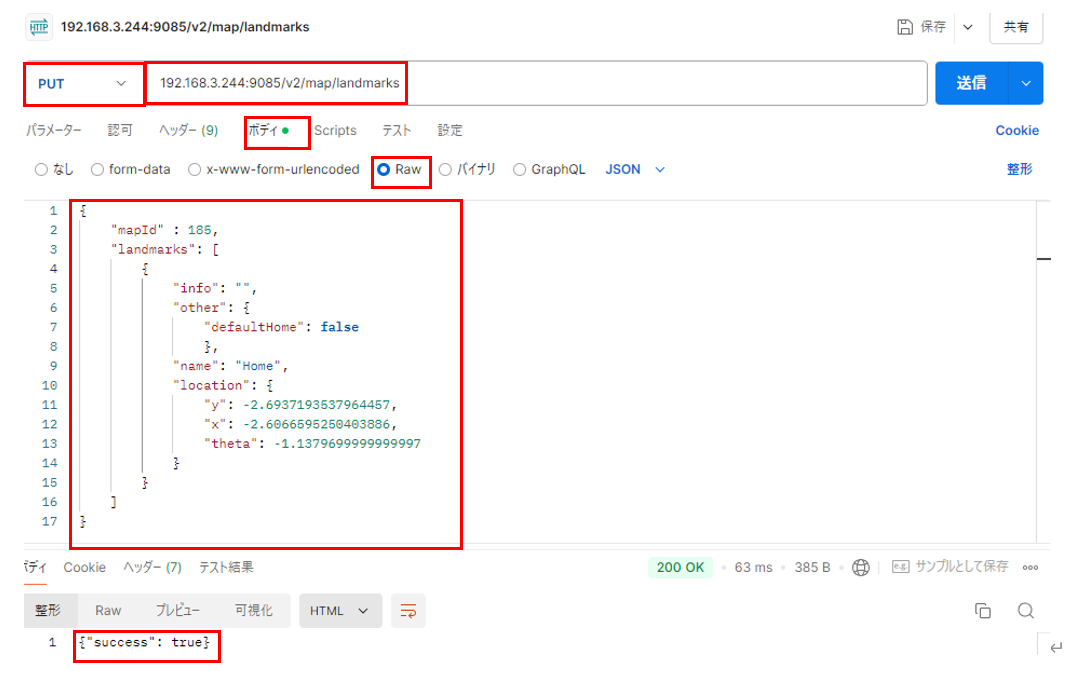Switch to the Scripts tab

click(335, 131)
